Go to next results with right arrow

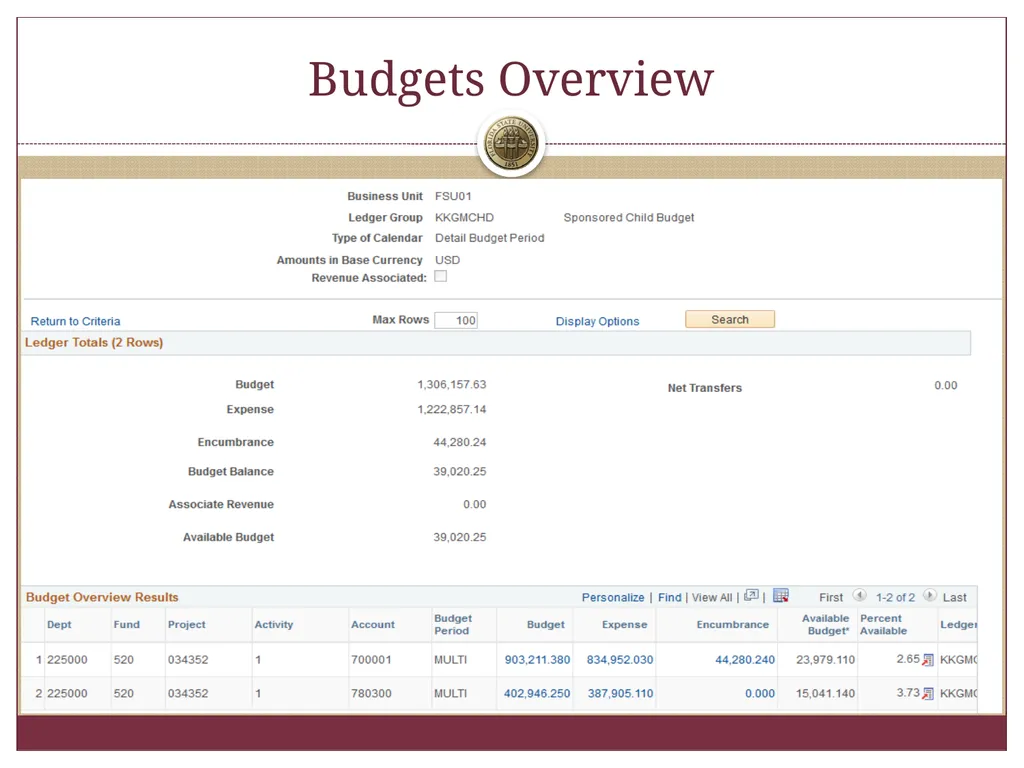(x=929, y=596)
